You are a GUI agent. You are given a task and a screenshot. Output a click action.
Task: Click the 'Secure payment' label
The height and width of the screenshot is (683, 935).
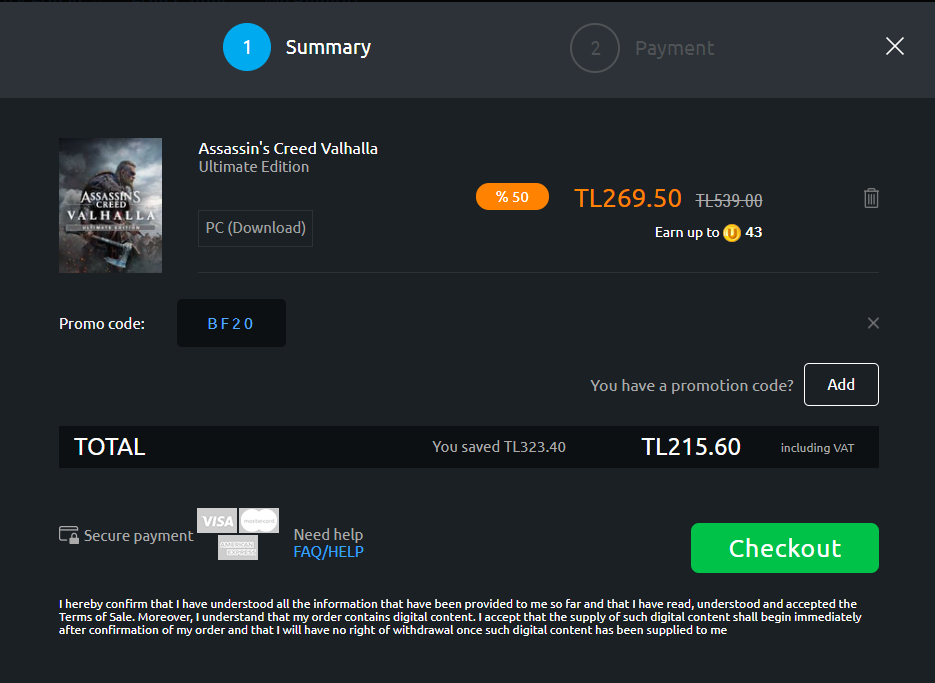(138, 536)
